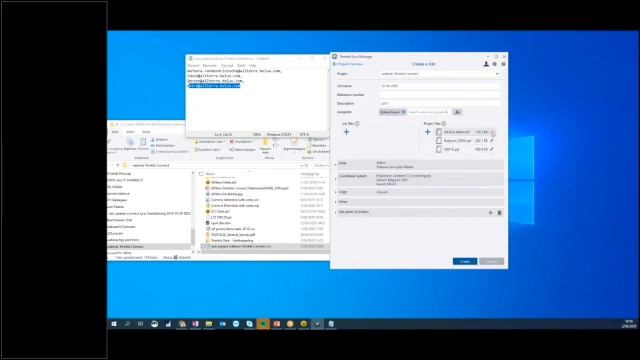Open Task View on the taskbar
This screenshot has height=360, width=640.
140,324
